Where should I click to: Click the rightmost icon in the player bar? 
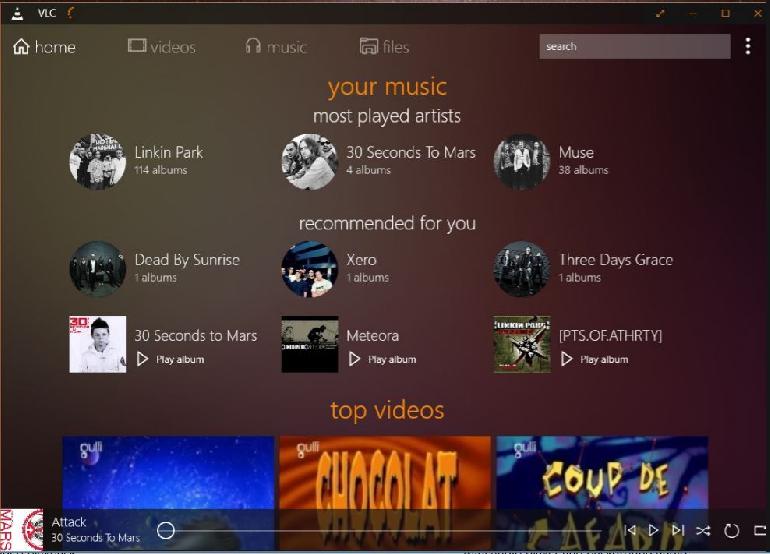760,530
